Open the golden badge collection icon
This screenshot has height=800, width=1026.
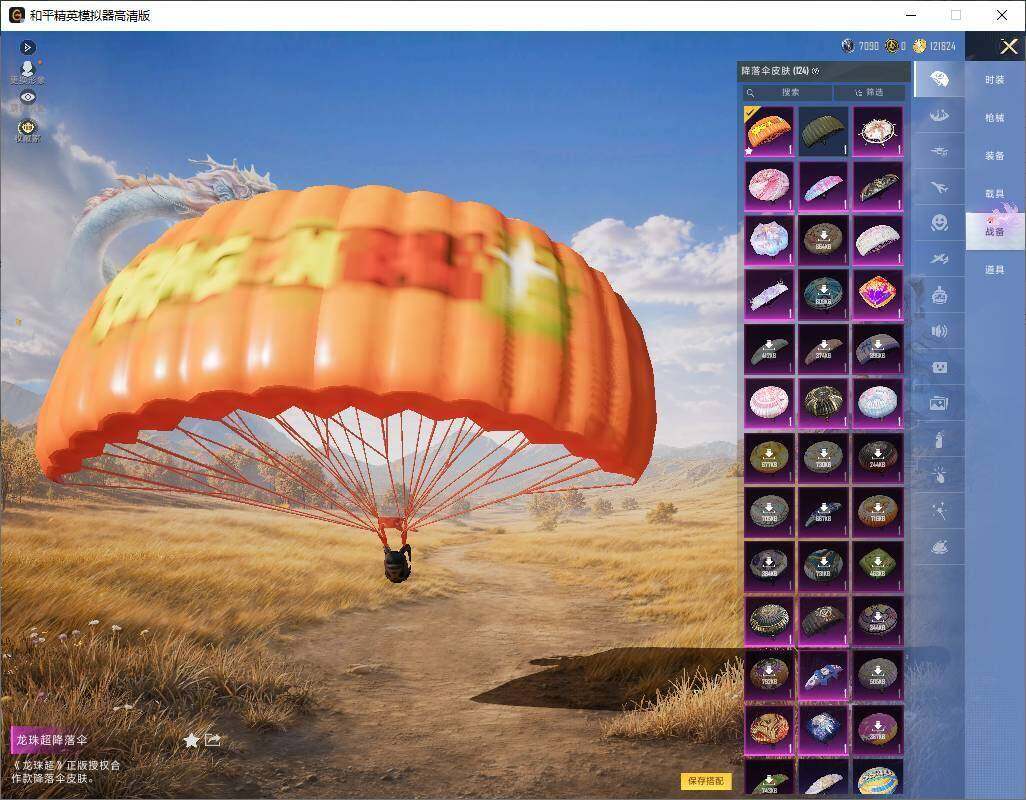coord(27,130)
